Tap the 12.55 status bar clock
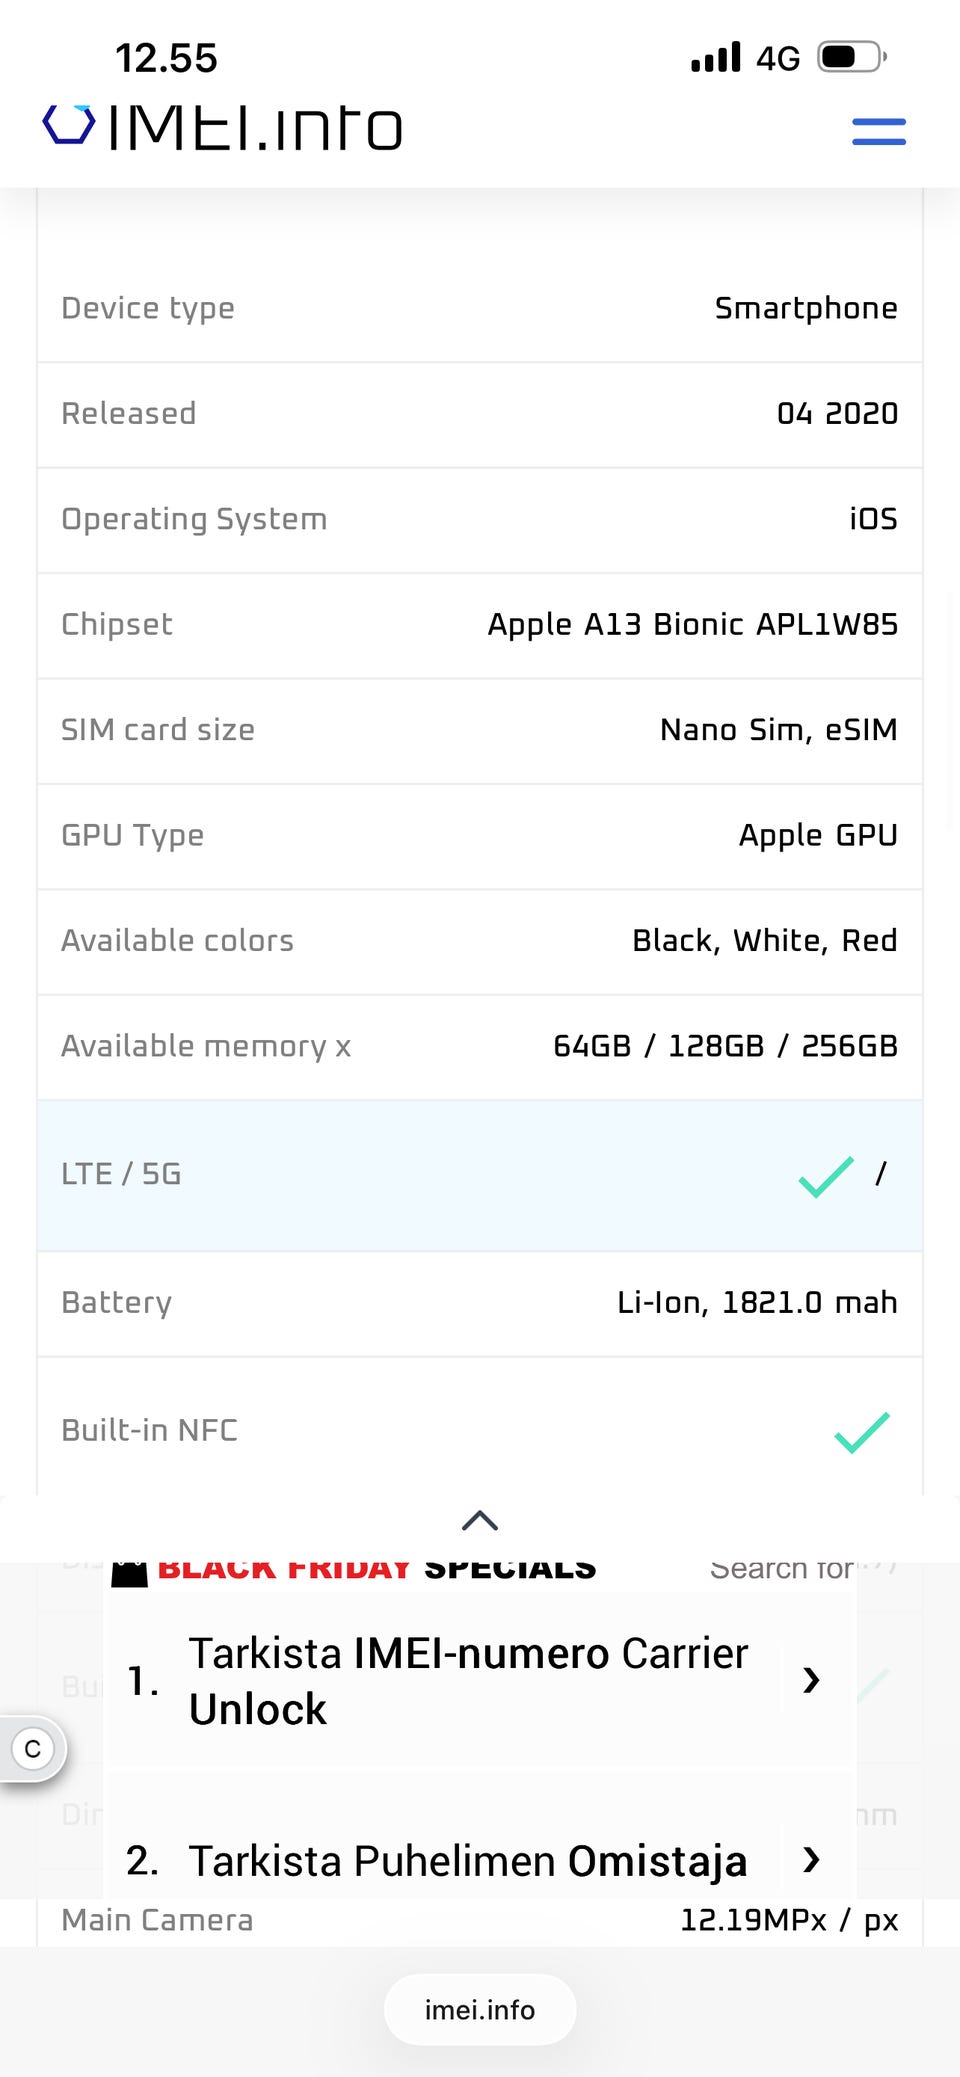 (166, 58)
